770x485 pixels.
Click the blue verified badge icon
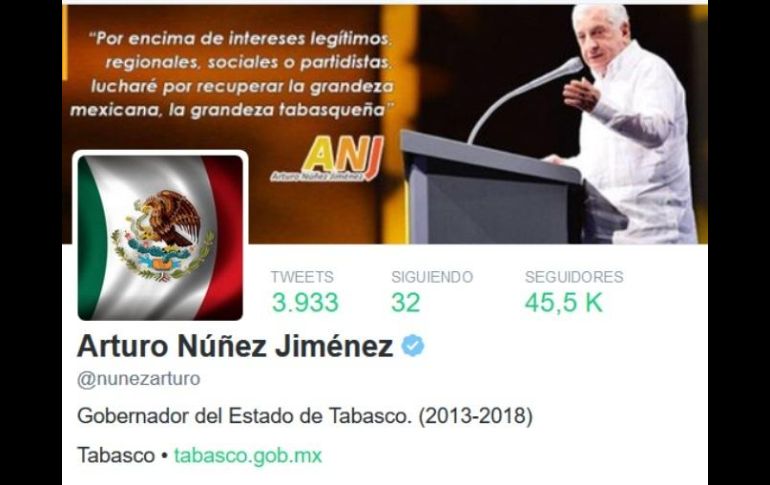click(413, 346)
